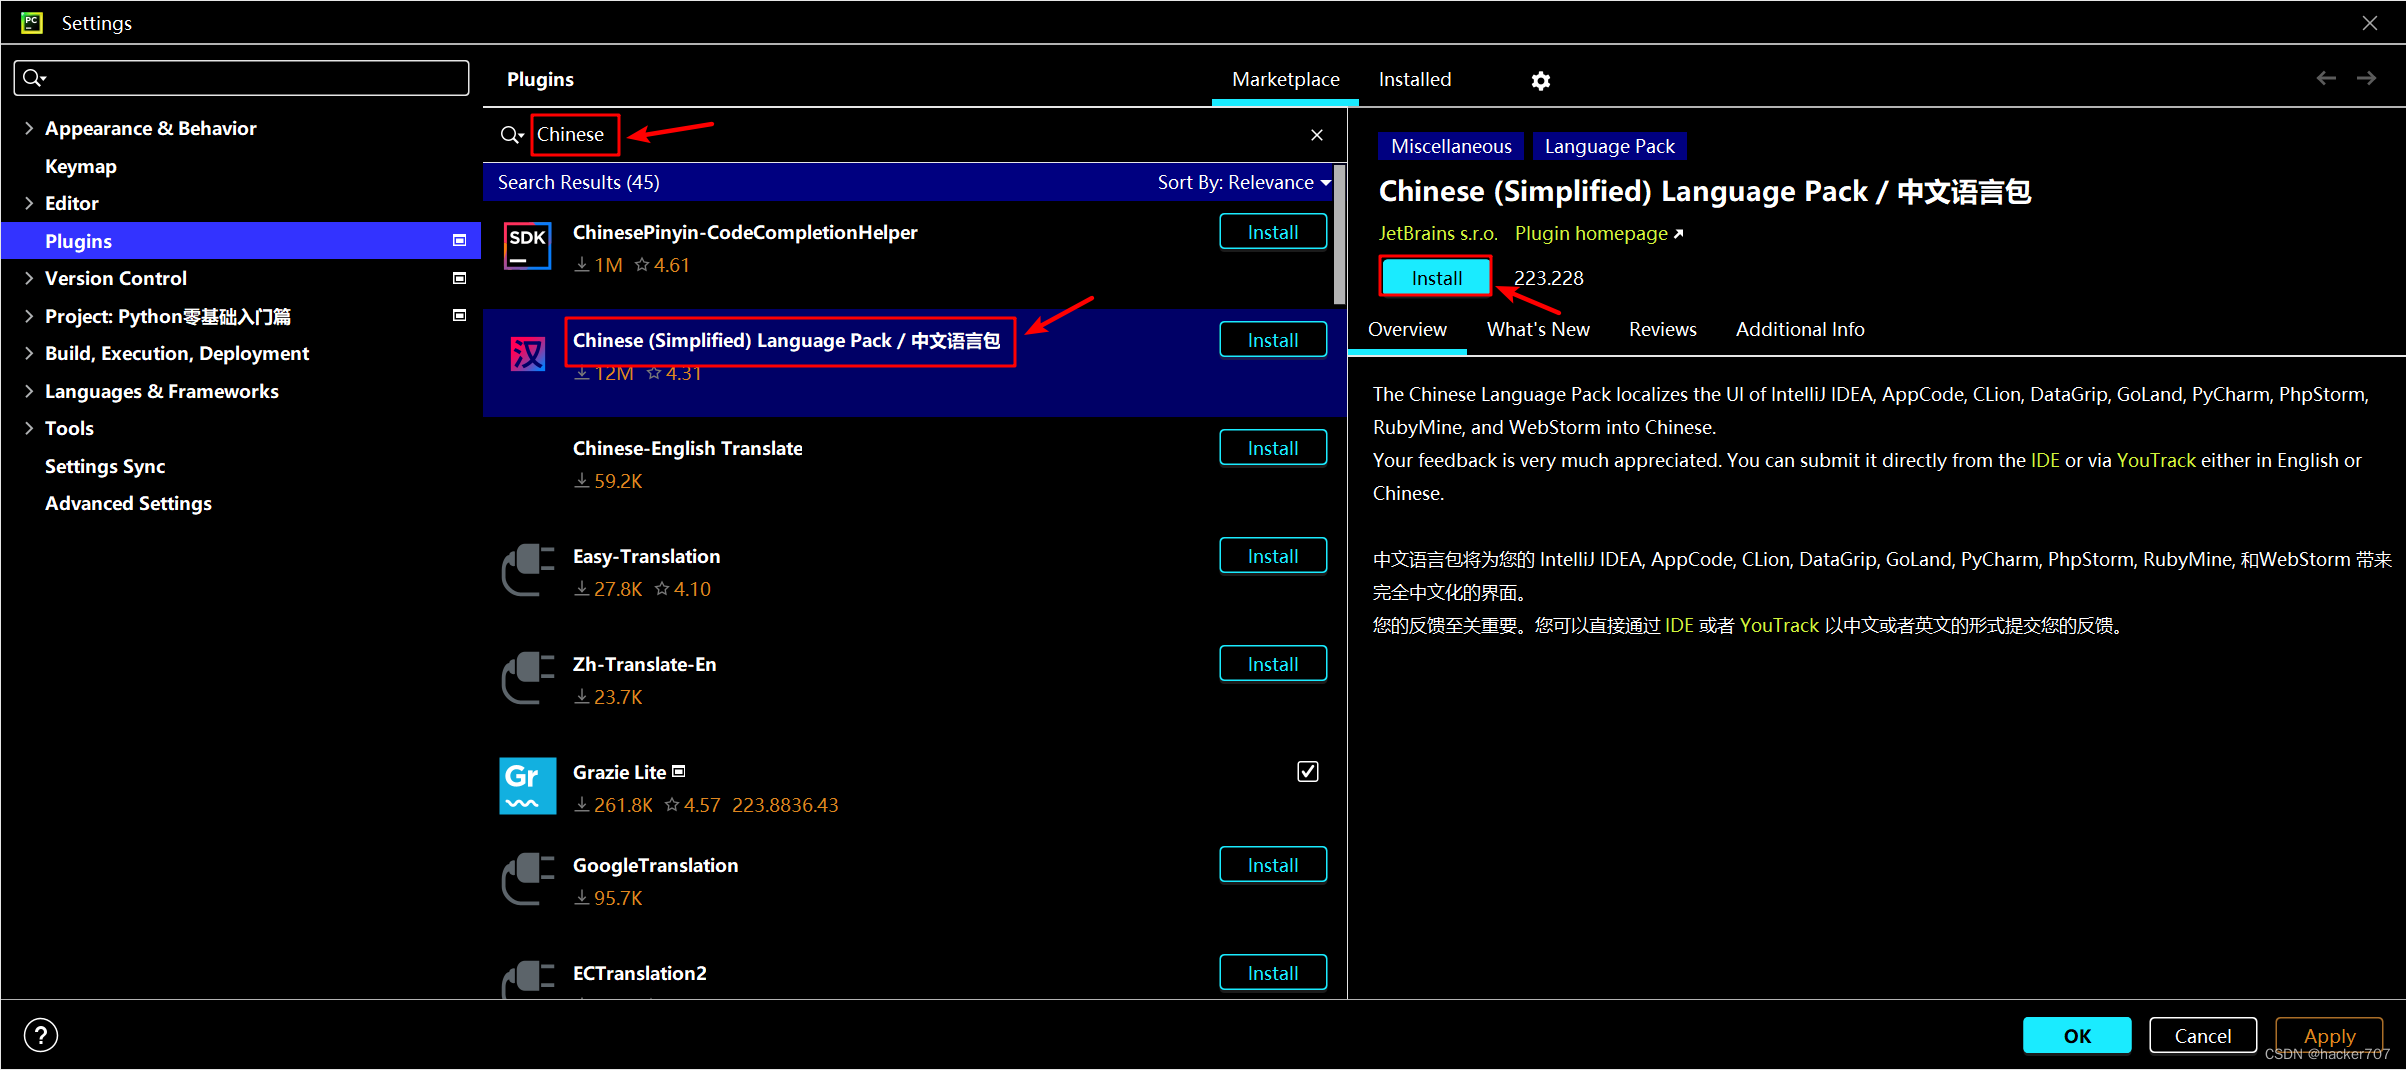Open the Additional Info tab
This screenshot has height=1070, width=2406.
pos(1799,329)
